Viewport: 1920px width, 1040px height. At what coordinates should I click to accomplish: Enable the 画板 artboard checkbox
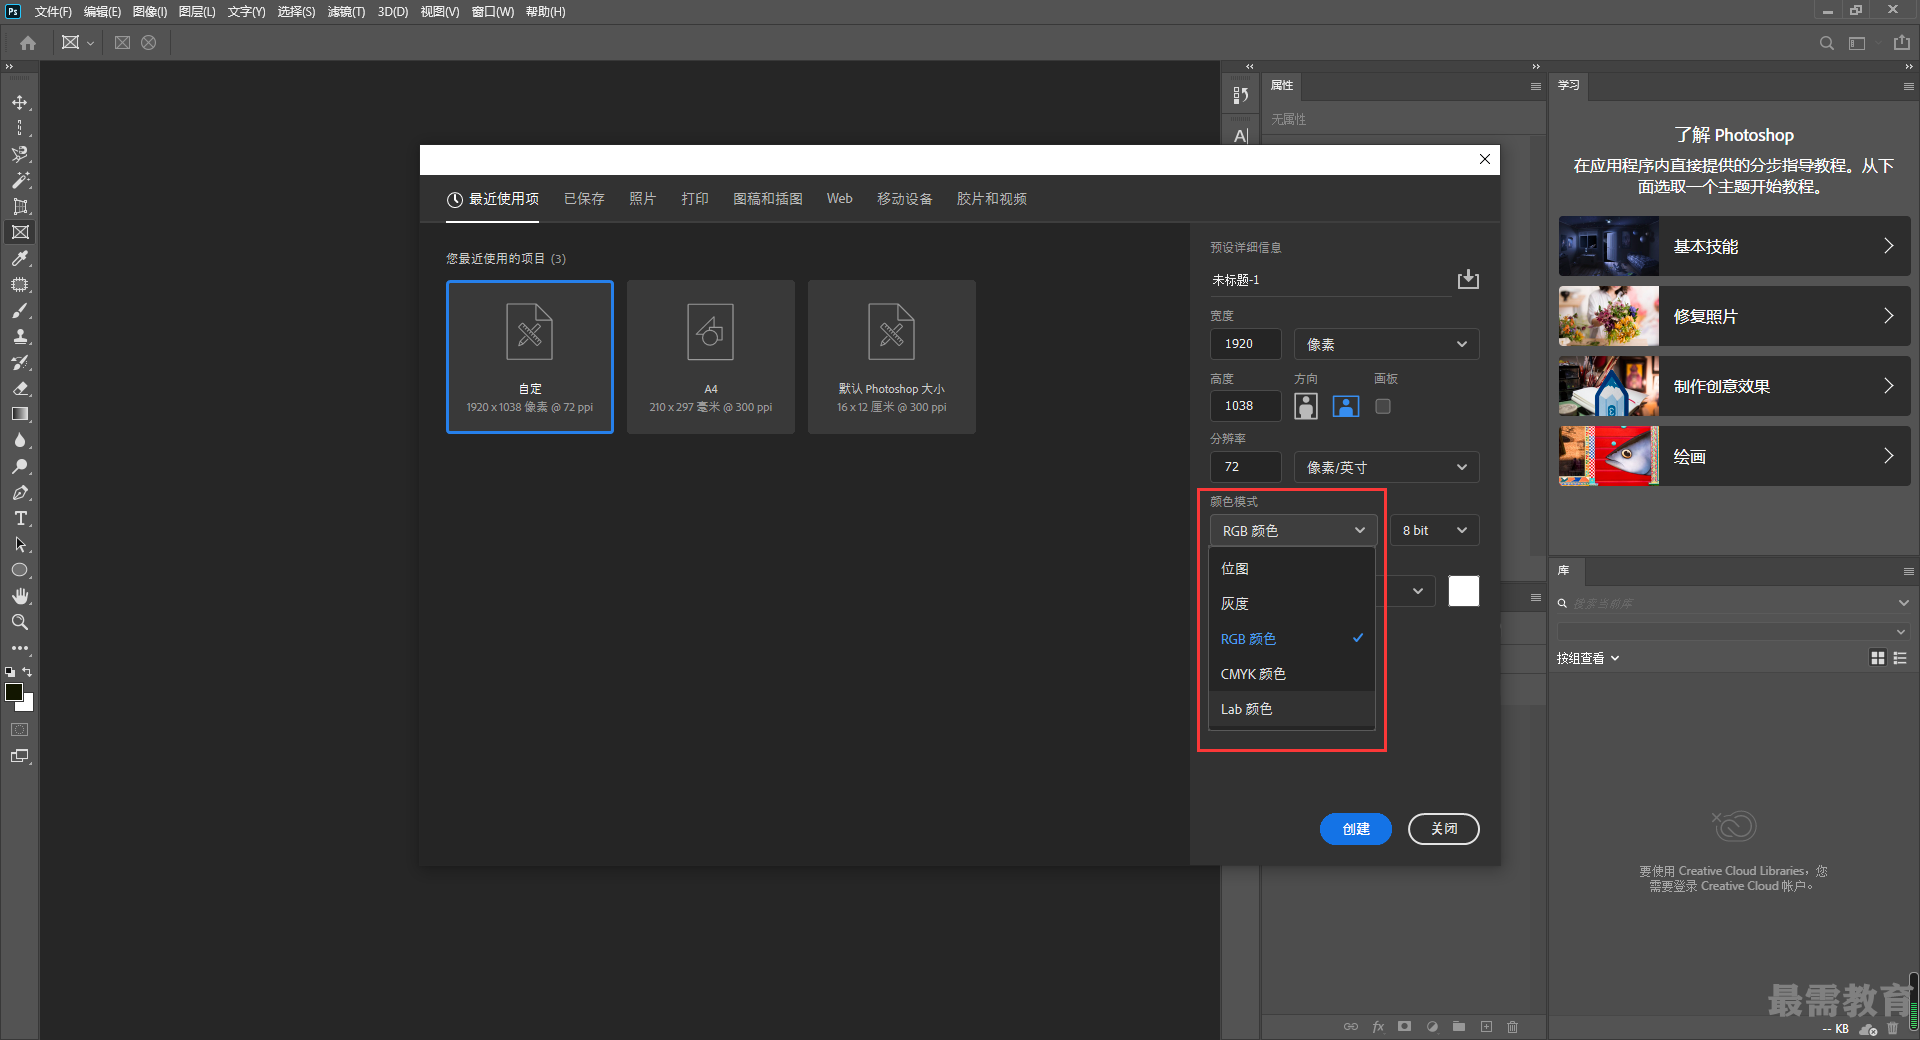[x=1383, y=406]
